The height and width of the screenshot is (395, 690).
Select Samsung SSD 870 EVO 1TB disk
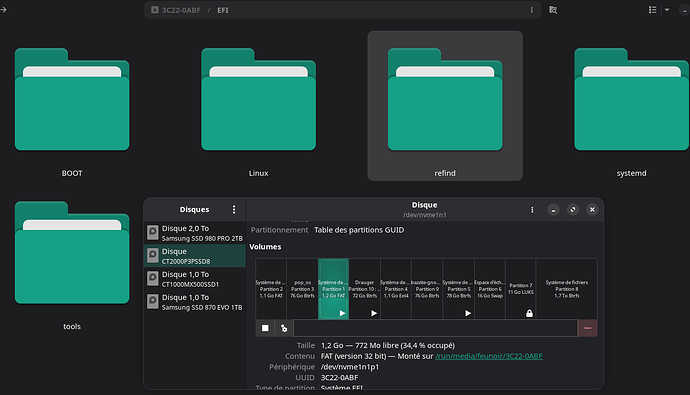(195, 302)
